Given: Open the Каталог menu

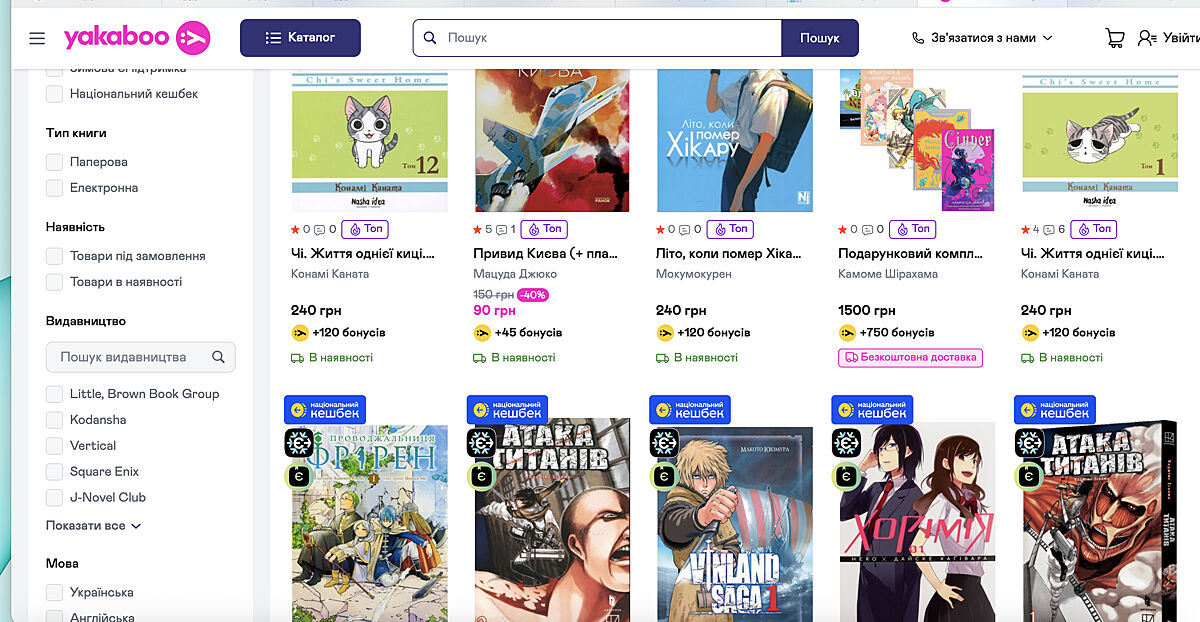Looking at the screenshot, I should [x=300, y=38].
